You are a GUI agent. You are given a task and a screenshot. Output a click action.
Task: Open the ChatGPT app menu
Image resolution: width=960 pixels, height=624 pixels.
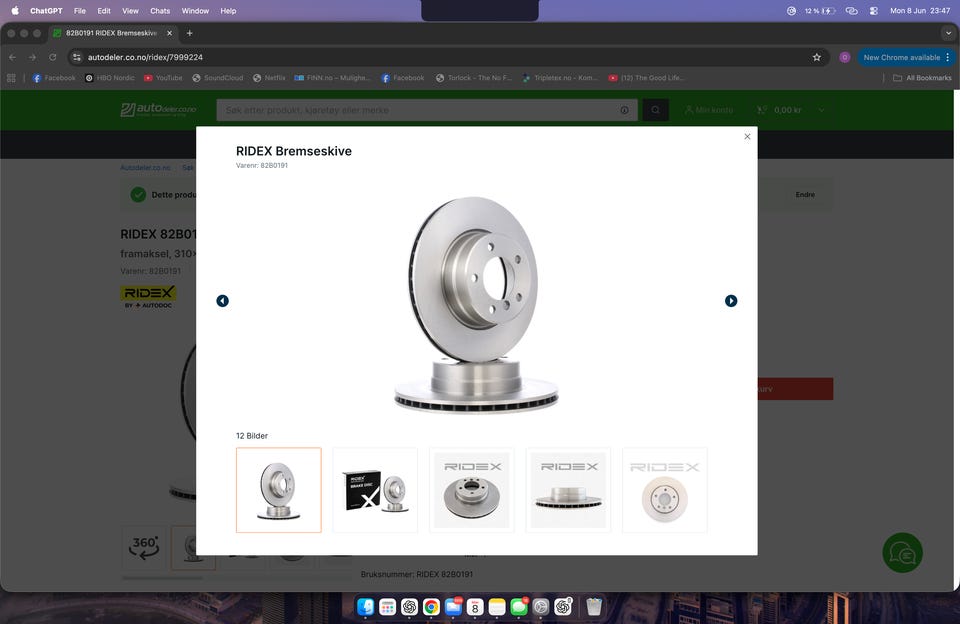(46, 10)
